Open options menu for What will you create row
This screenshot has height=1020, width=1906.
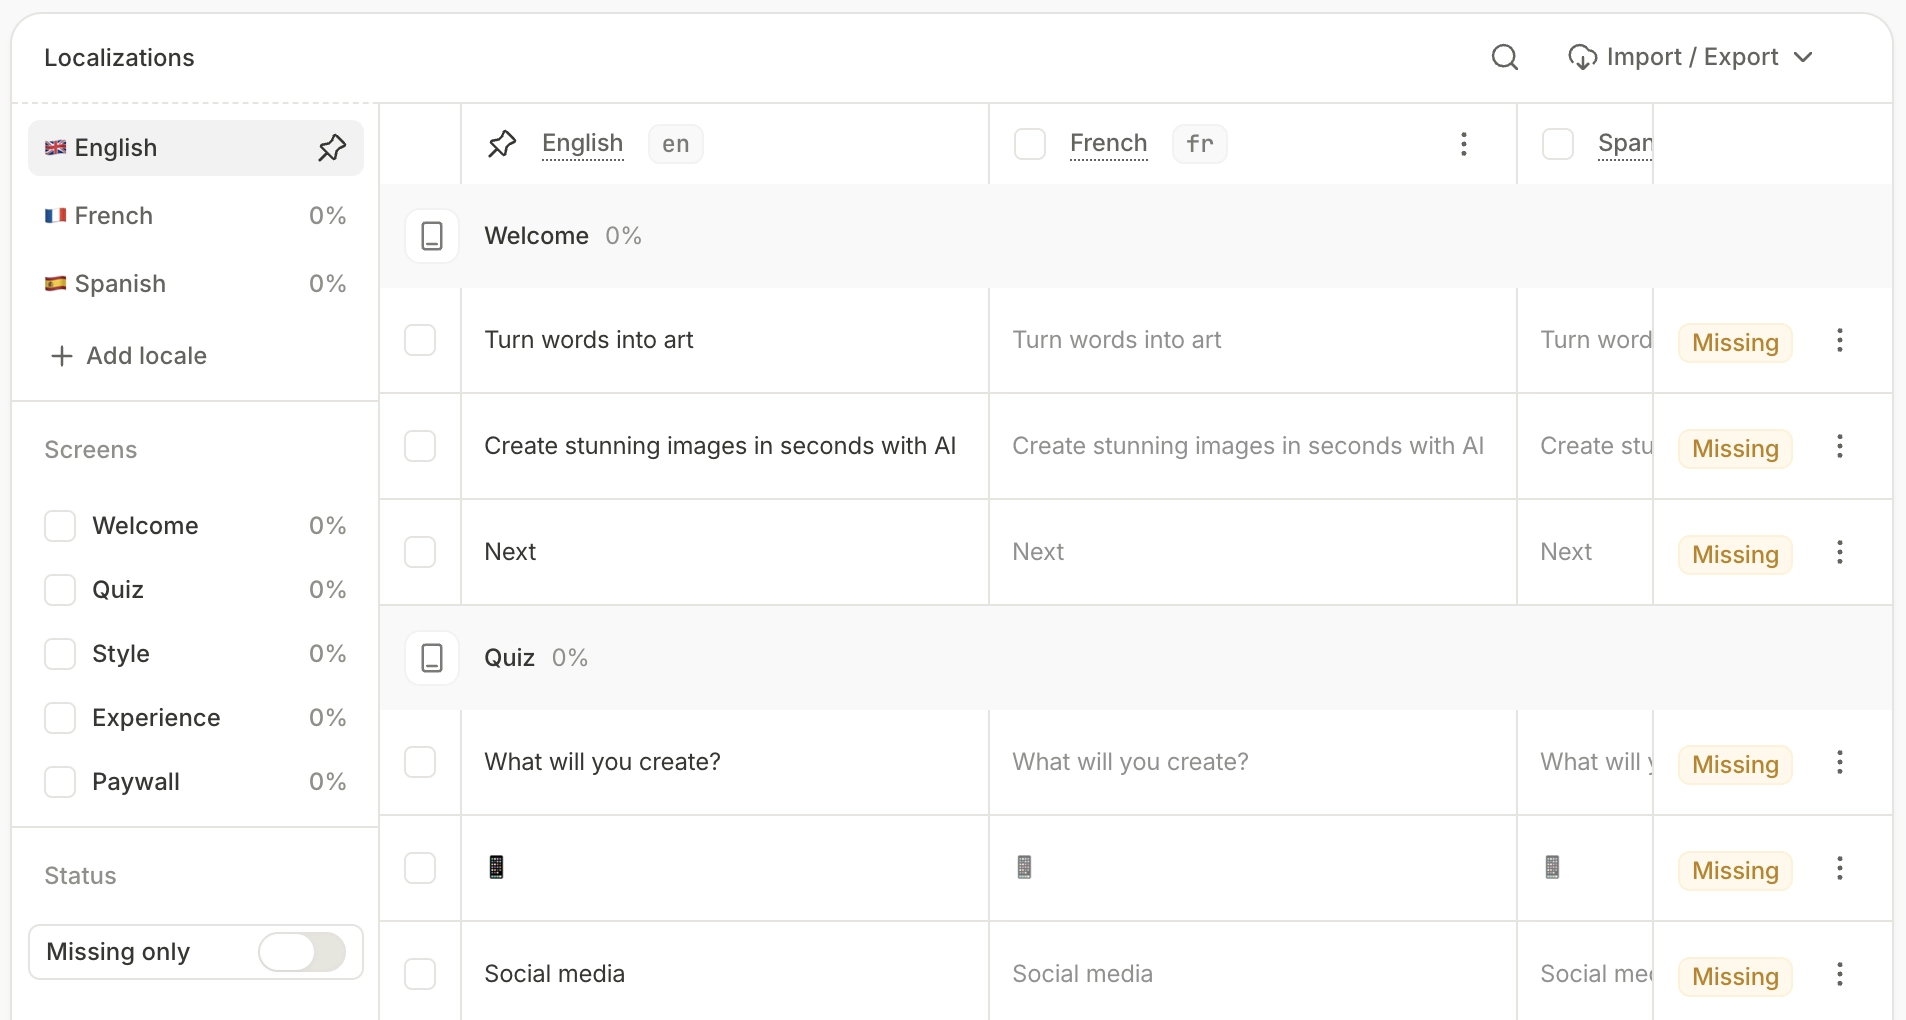click(x=1840, y=762)
